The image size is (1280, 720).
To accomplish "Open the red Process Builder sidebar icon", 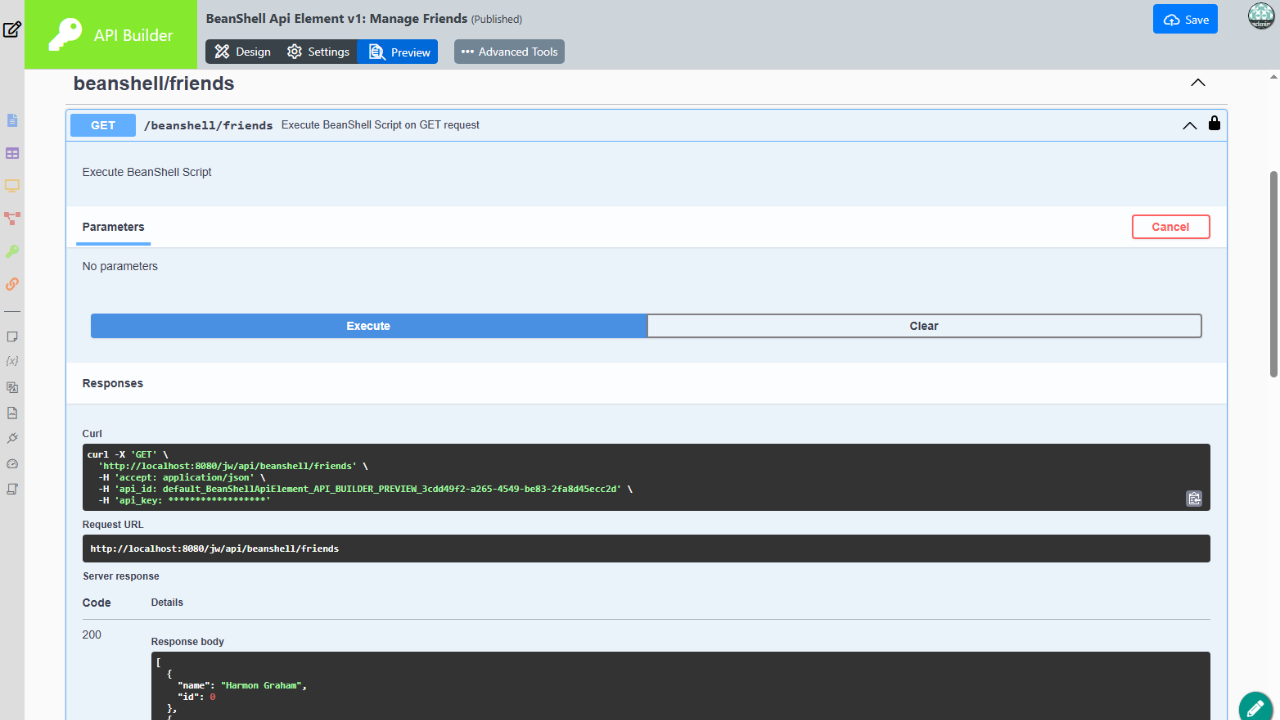I will pos(12,218).
